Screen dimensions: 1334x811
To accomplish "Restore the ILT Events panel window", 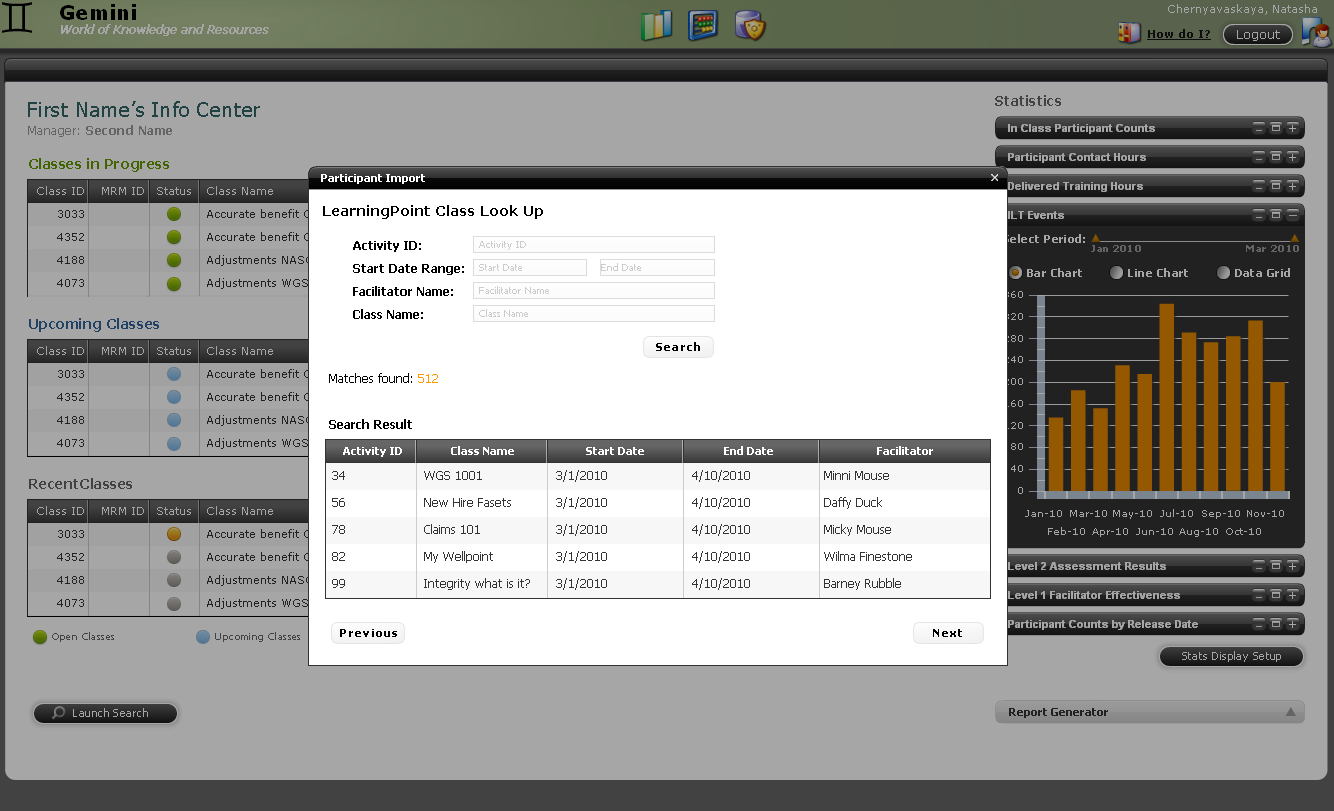I will (1276, 215).
